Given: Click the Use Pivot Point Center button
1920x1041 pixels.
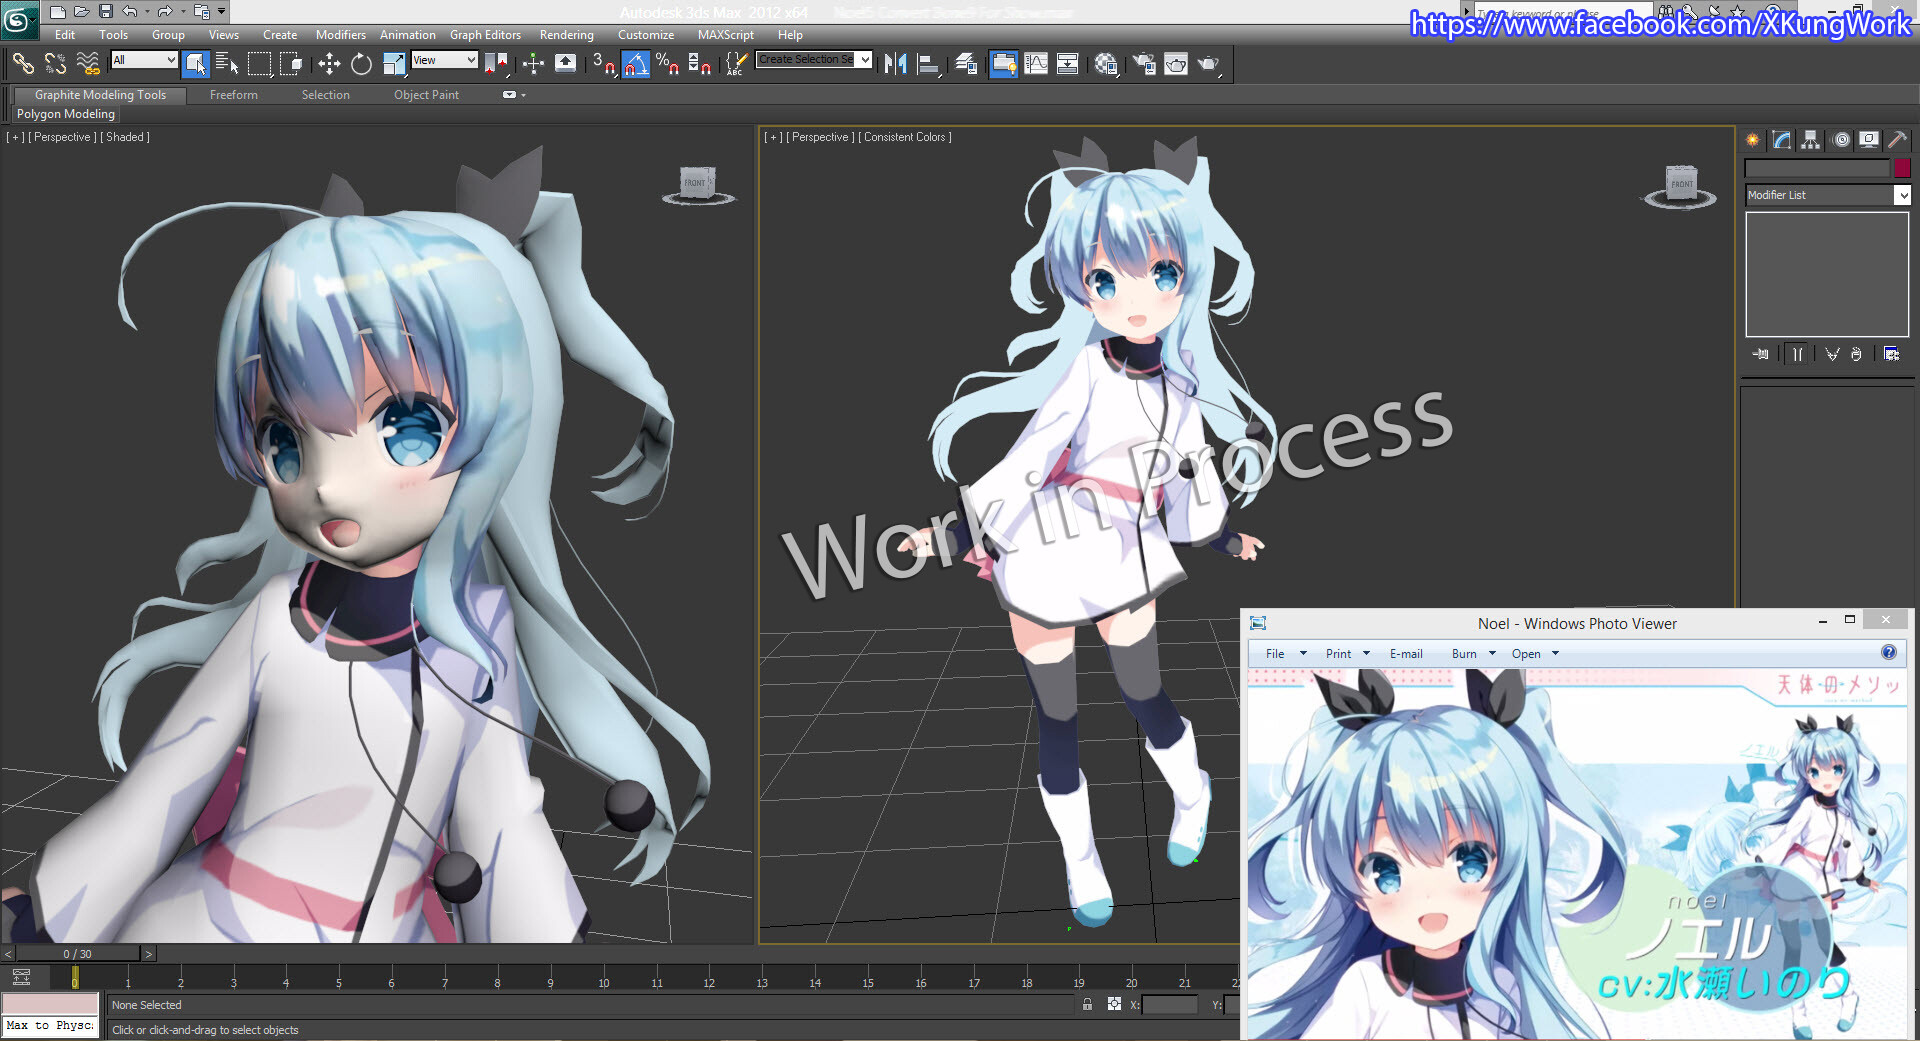Looking at the screenshot, I should [496, 64].
